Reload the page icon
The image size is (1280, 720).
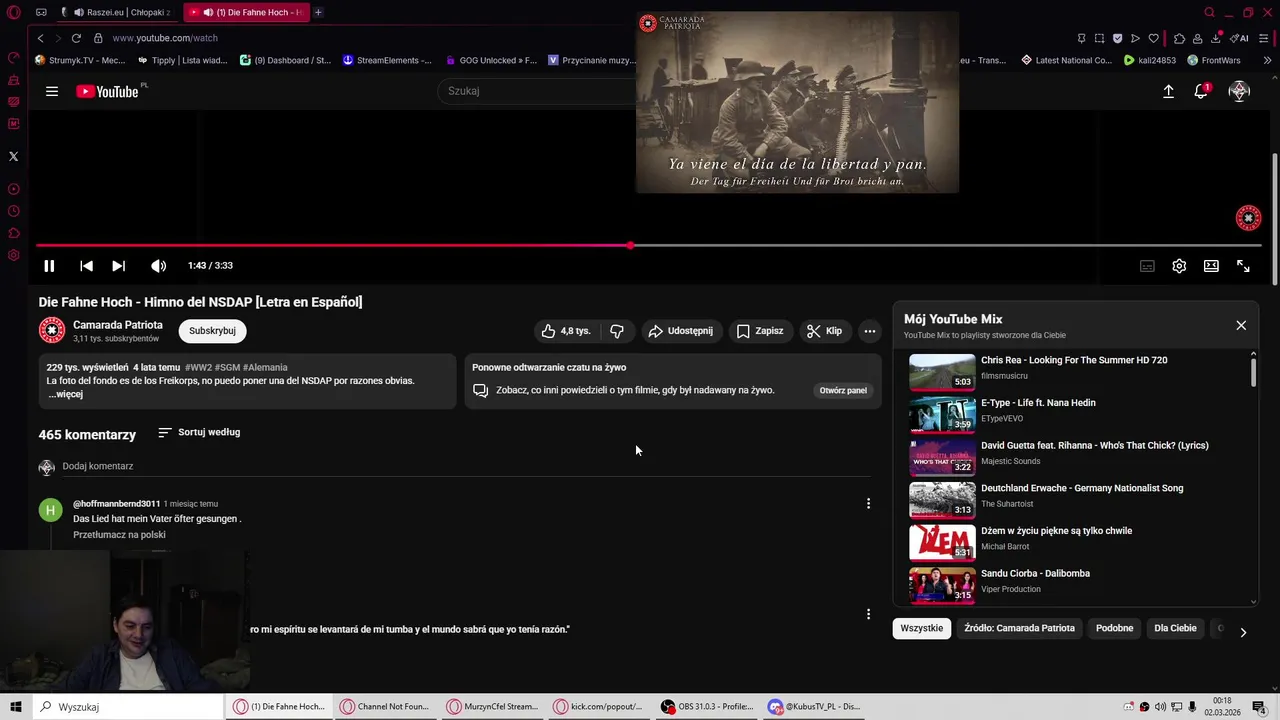[76, 38]
